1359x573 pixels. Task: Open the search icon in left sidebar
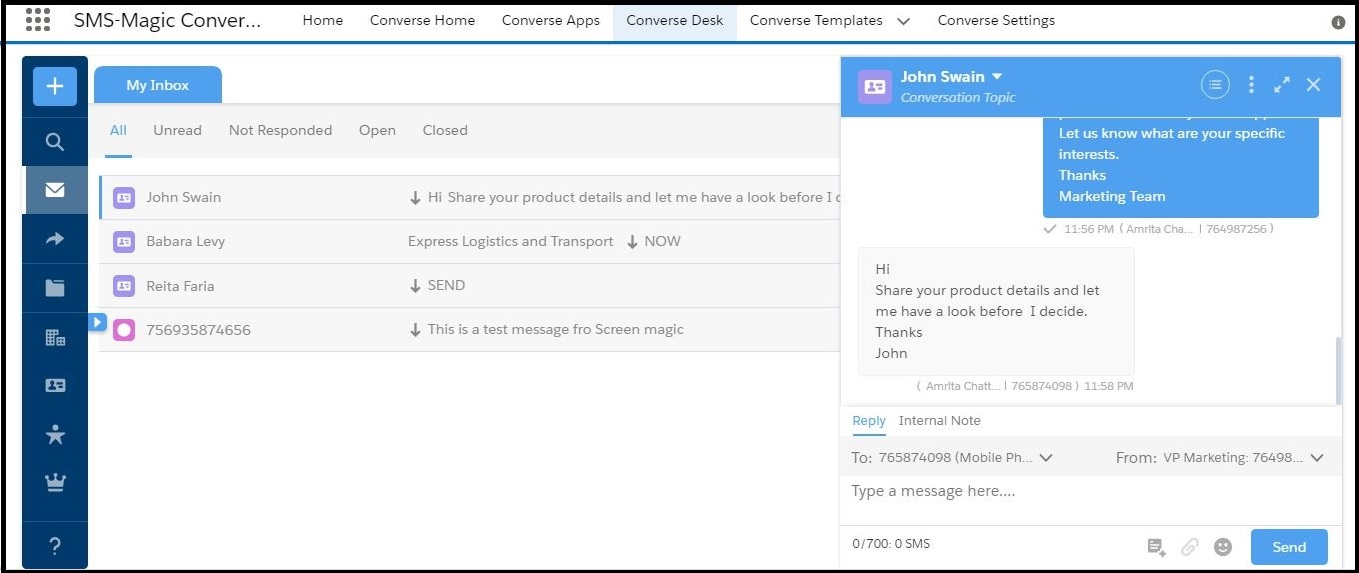(55, 141)
